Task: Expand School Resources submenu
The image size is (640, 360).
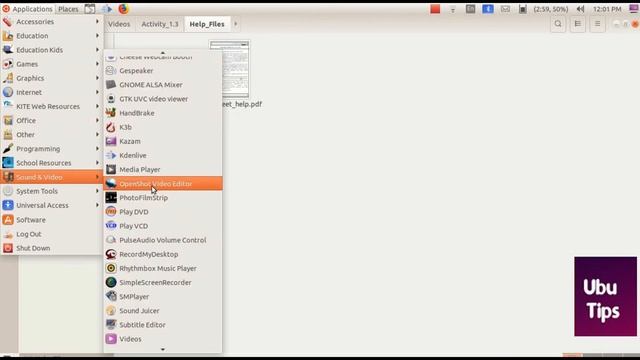Action: [51, 163]
